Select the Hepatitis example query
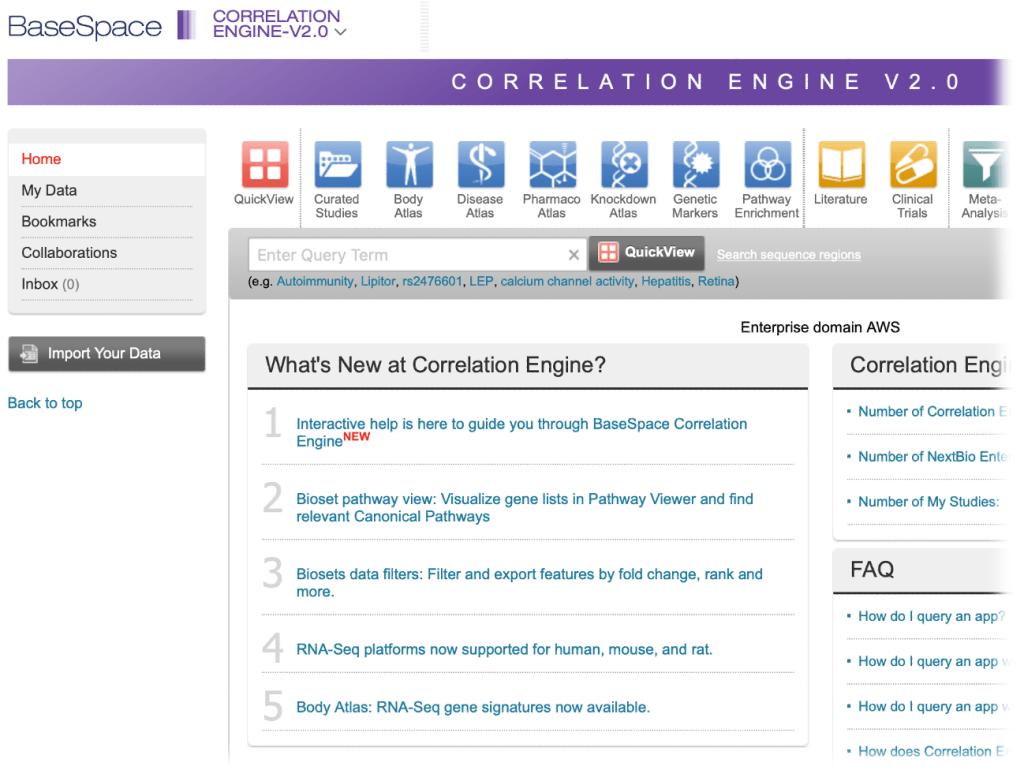 point(665,281)
